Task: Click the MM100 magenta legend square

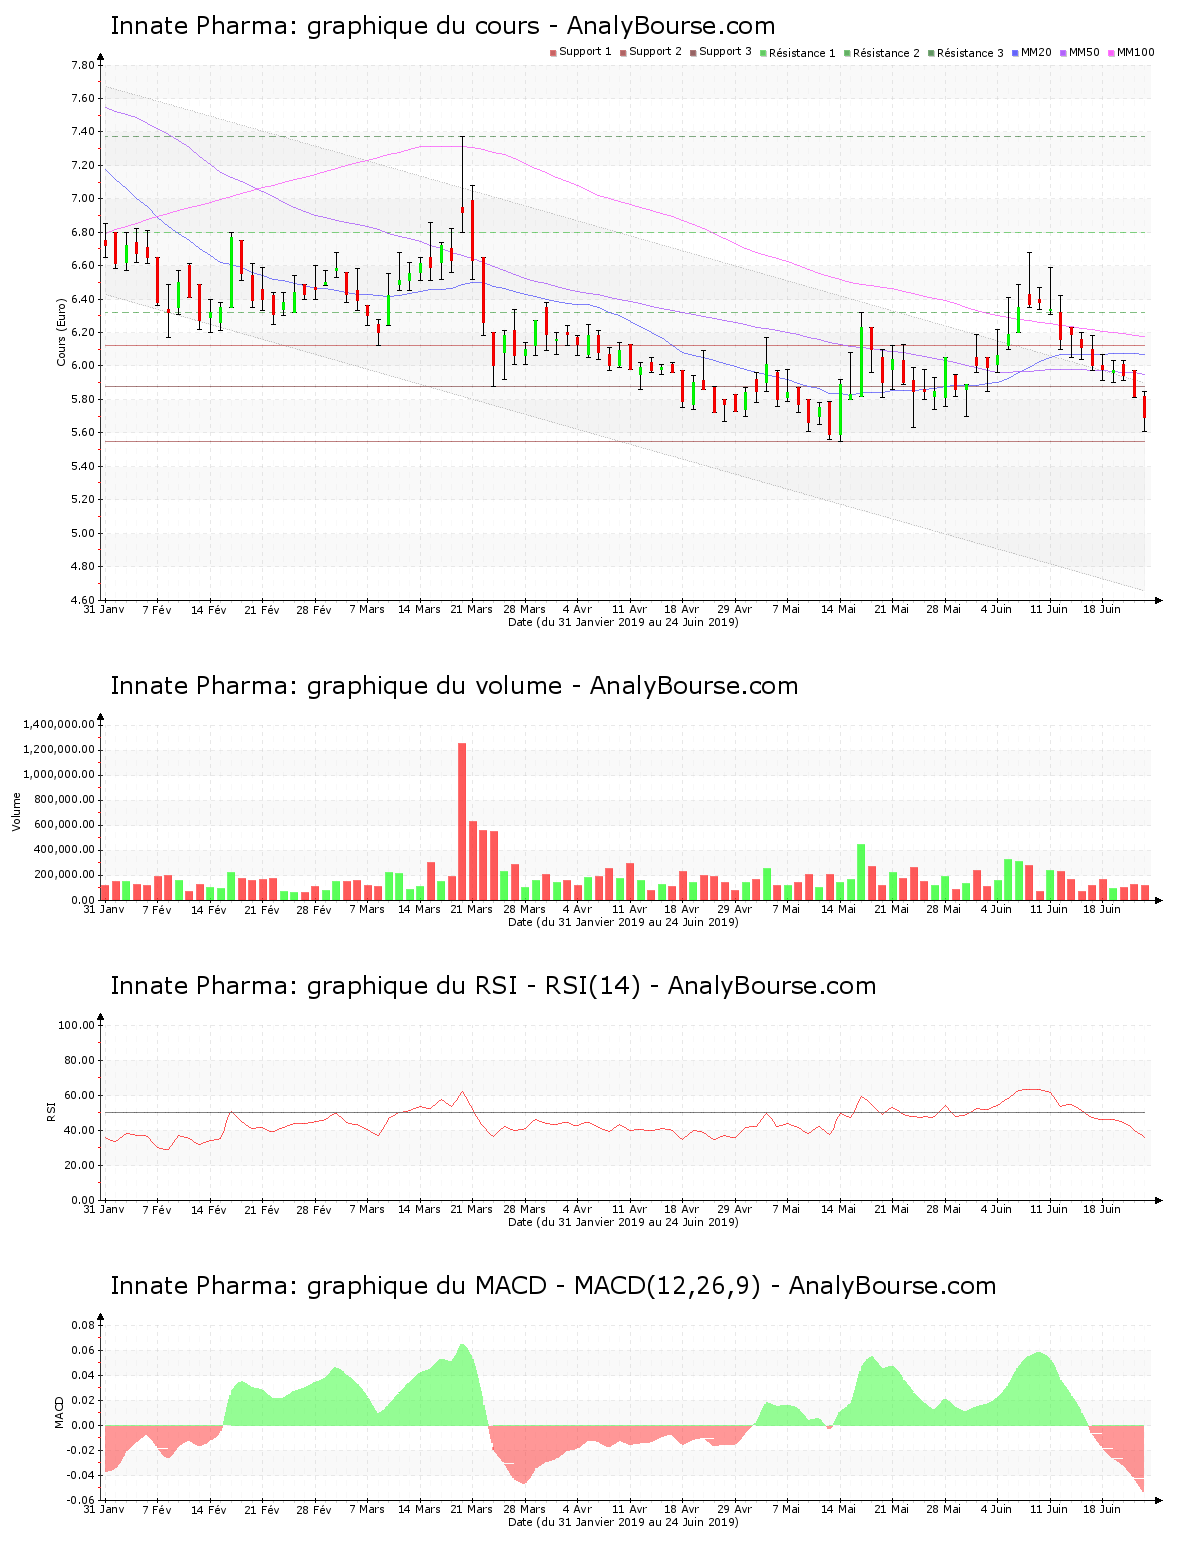Action: (1111, 52)
